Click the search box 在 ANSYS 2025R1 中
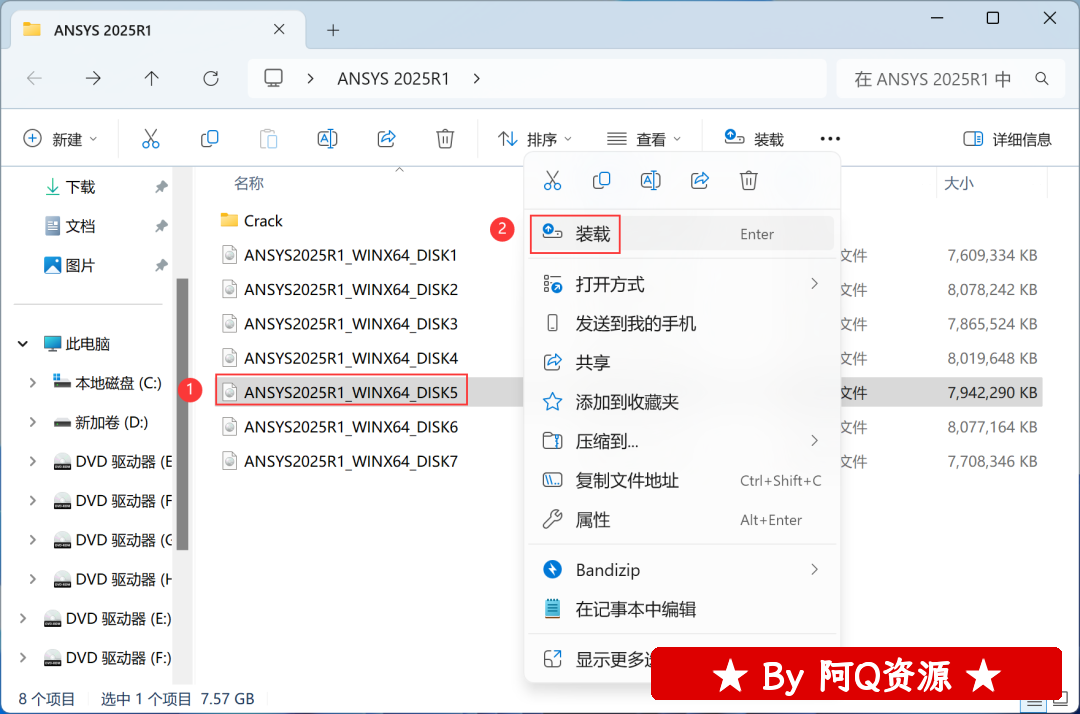The image size is (1080, 714). click(x=952, y=78)
